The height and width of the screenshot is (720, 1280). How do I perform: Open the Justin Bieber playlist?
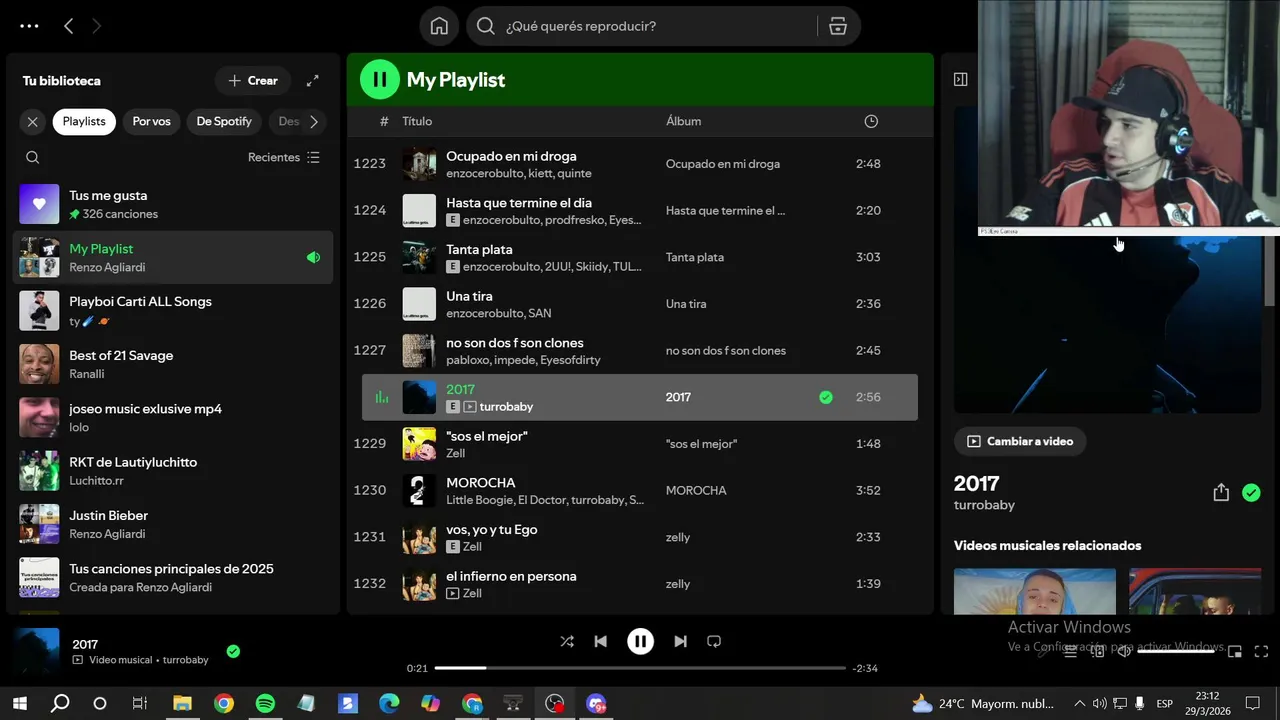[x=173, y=524]
